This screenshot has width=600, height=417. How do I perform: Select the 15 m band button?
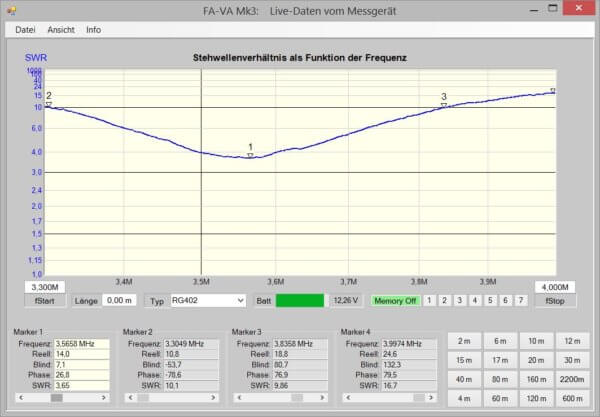point(464,360)
